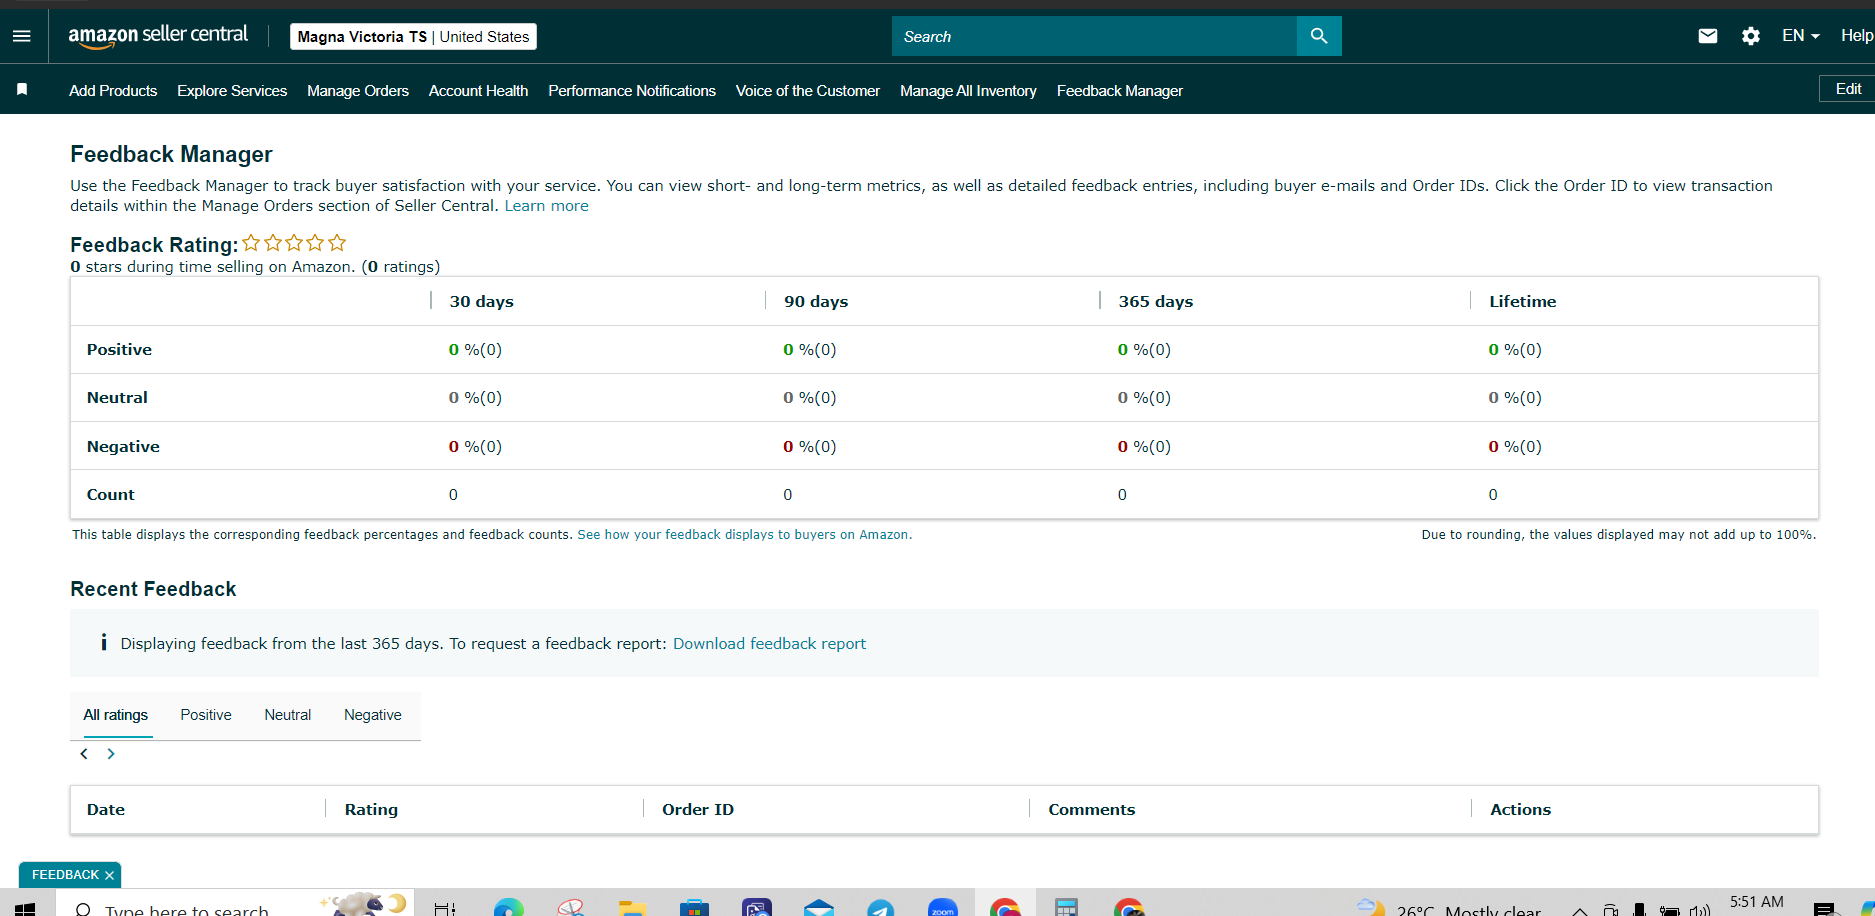This screenshot has width=1875, height=916.
Task: Open the Magna Victoria TS account switcher
Action: coord(413,36)
